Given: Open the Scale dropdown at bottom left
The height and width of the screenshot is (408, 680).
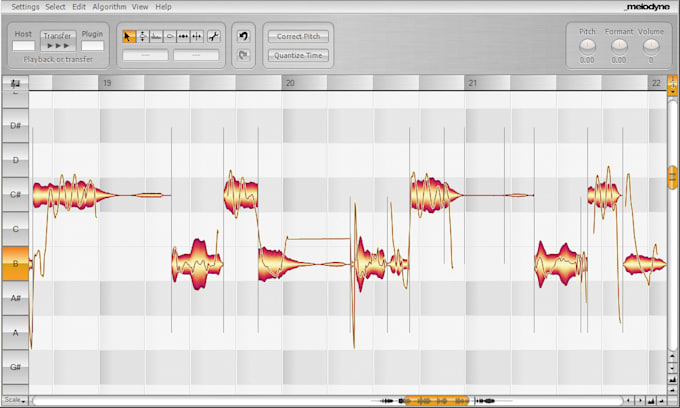Looking at the screenshot, I should [x=15, y=400].
